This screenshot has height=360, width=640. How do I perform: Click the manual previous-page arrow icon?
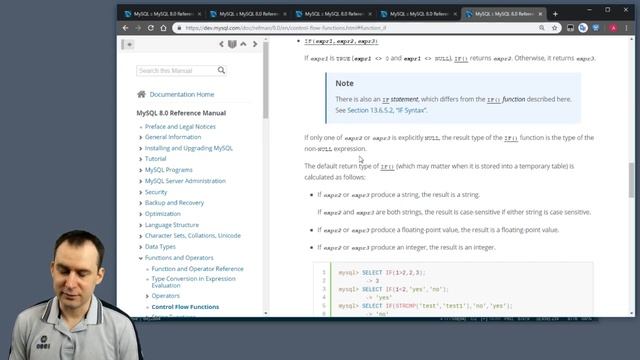pos(221,44)
